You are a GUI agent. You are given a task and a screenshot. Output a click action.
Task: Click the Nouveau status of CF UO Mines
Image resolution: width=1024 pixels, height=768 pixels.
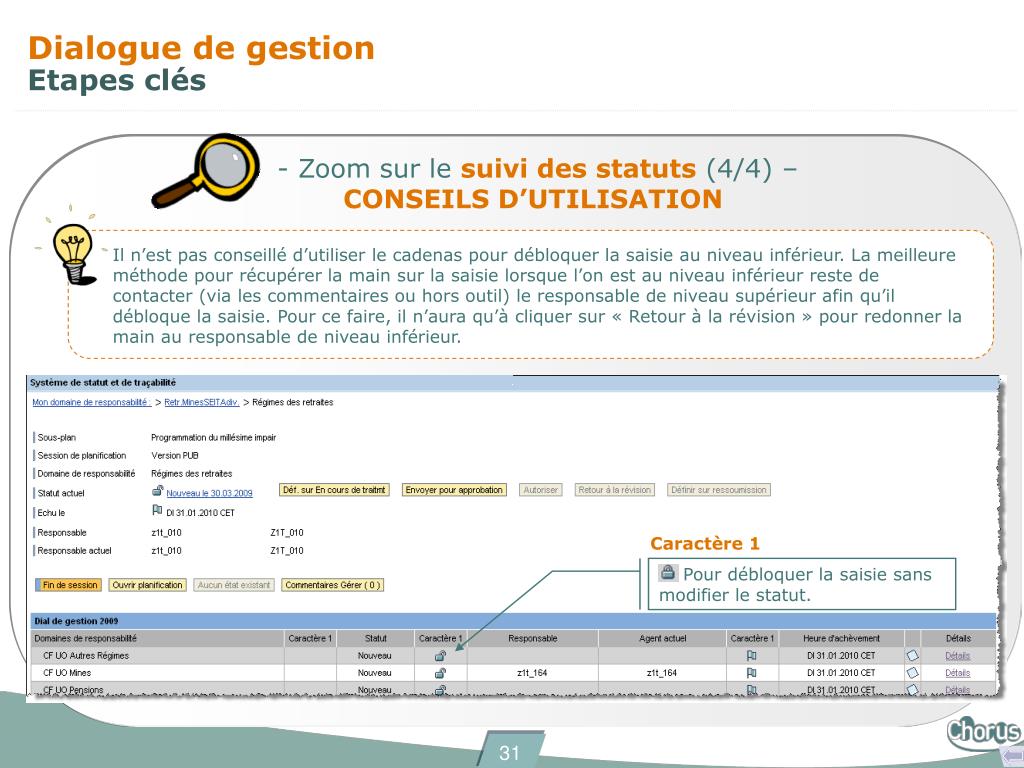pyautogui.click(x=375, y=673)
